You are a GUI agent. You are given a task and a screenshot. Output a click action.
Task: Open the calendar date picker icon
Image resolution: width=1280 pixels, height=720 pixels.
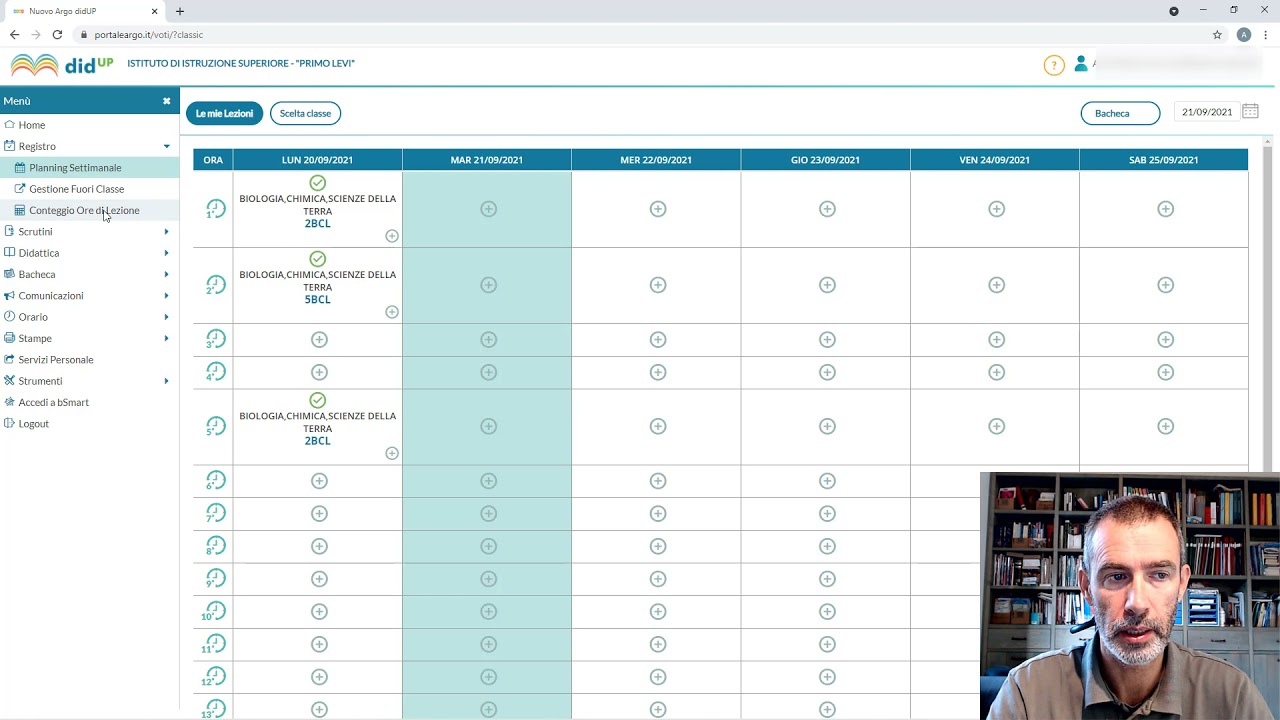(x=1250, y=112)
